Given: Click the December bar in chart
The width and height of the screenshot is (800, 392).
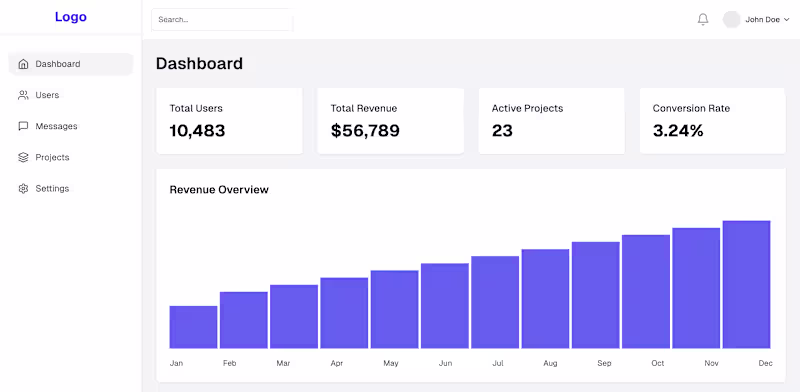Looking at the screenshot, I should pos(746,284).
